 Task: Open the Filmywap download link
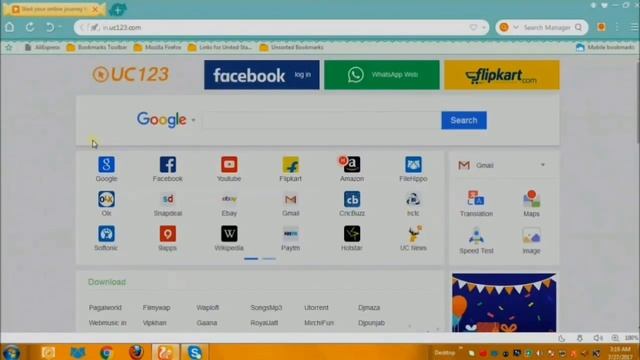coord(156,308)
